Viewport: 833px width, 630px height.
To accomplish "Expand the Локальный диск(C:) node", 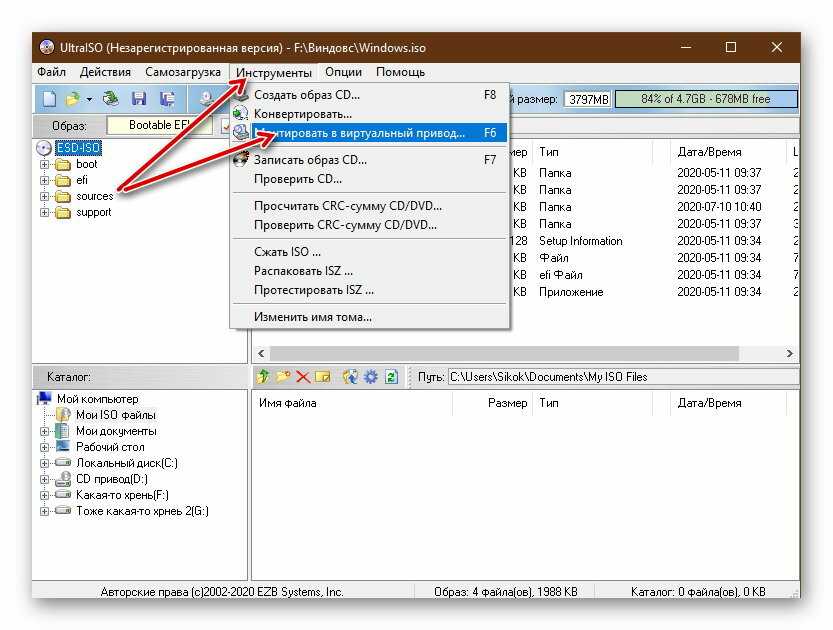I will (x=45, y=463).
